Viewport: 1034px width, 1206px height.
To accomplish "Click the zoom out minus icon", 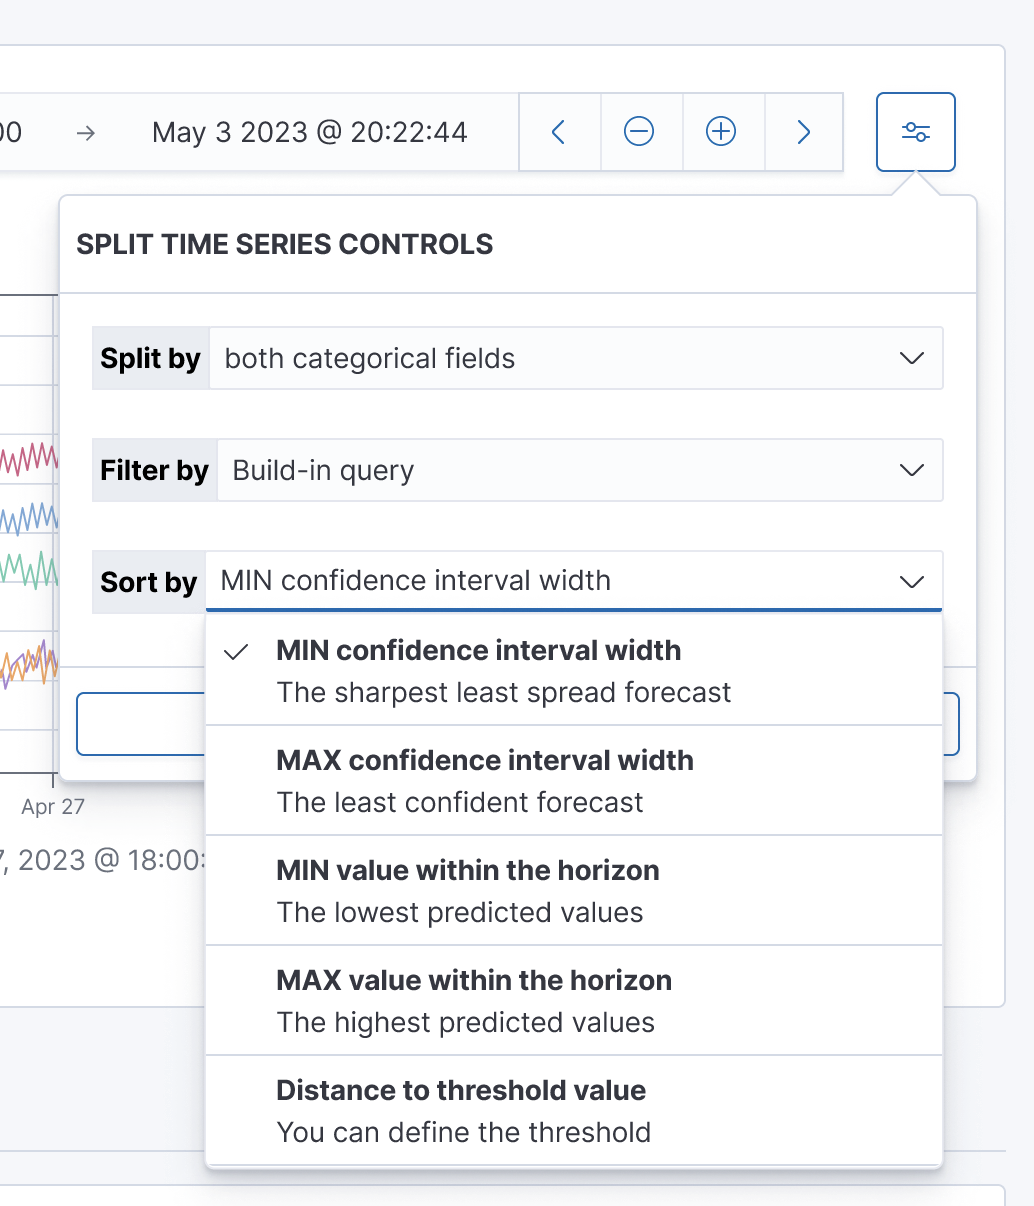I will pyautogui.click(x=640, y=131).
